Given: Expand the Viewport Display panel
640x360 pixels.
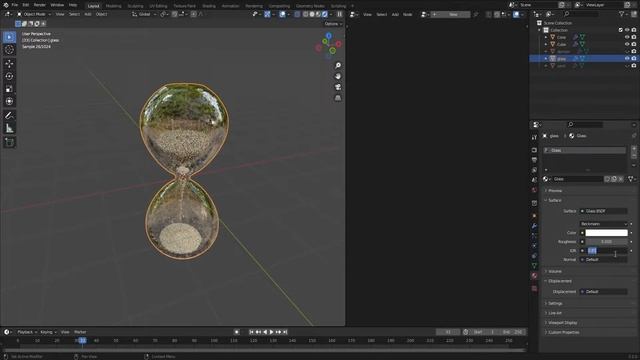Looking at the screenshot, I should (x=562, y=323).
